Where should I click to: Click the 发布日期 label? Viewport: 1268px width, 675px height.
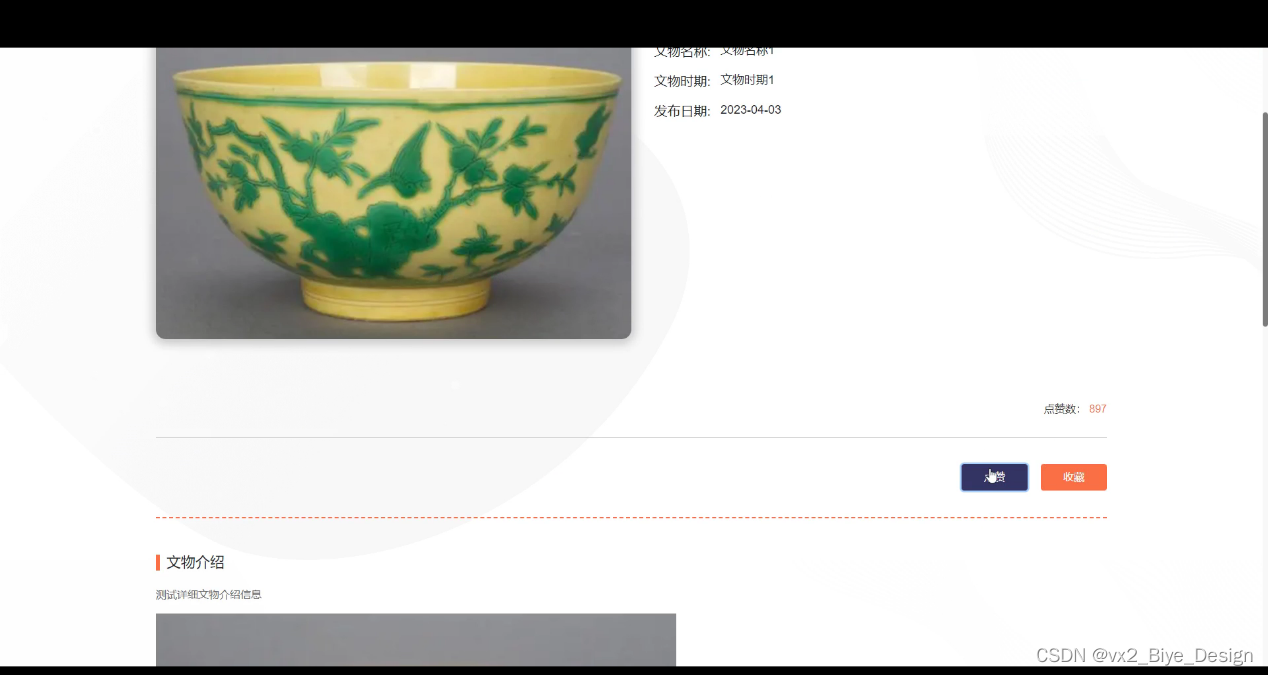pyautogui.click(x=681, y=111)
